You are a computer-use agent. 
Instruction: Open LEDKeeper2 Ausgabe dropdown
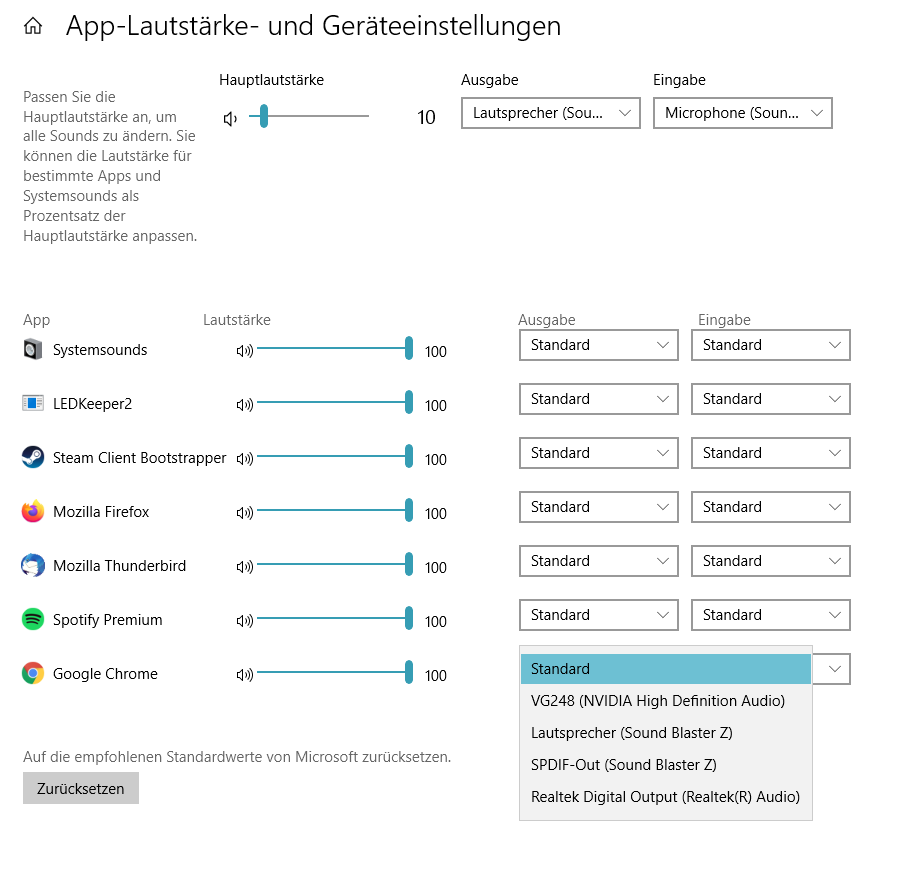pyautogui.click(x=598, y=399)
